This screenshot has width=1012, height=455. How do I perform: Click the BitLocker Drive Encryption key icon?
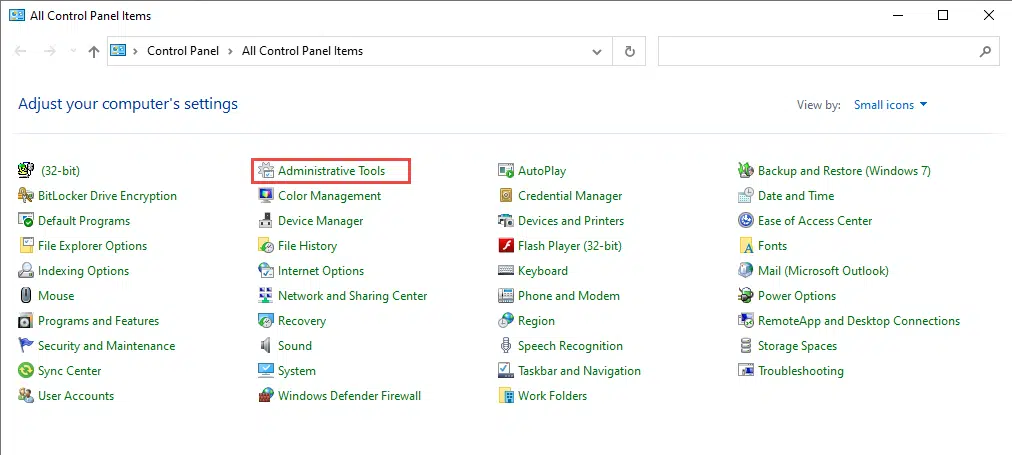pos(26,196)
